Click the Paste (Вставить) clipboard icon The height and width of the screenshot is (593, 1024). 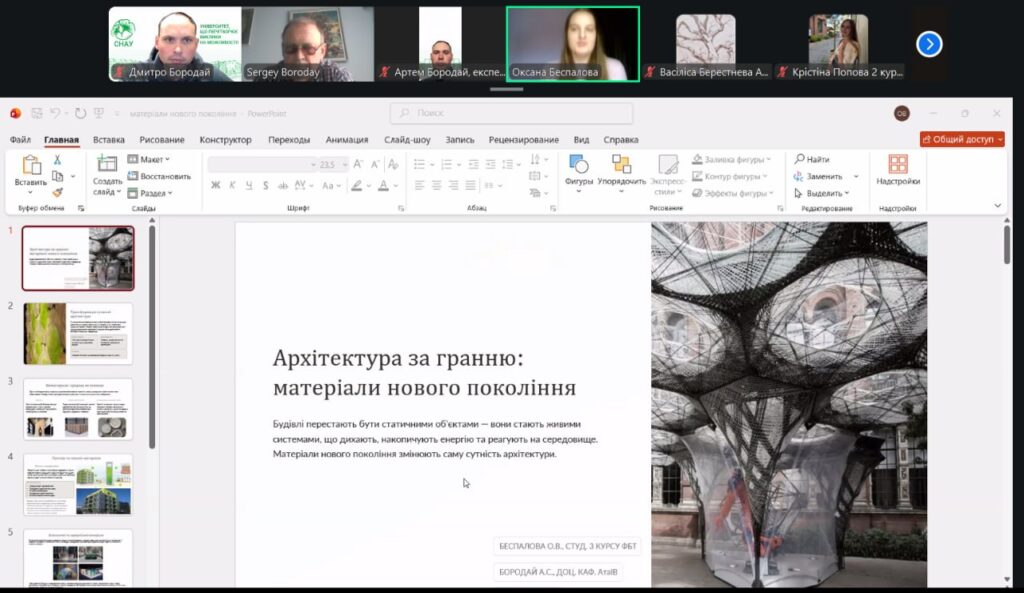31,166
